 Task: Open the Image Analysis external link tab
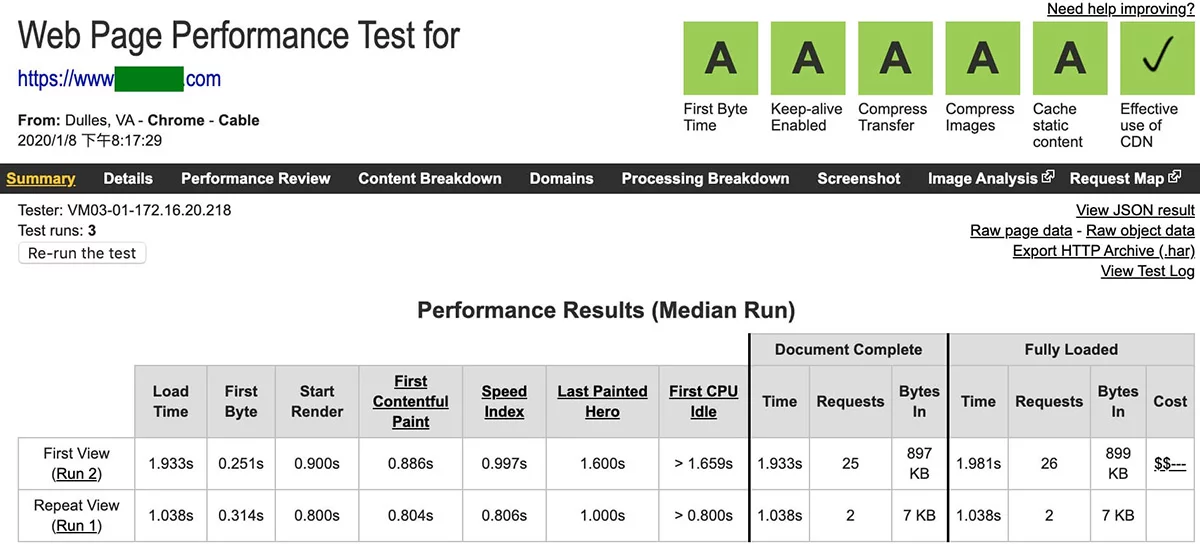click(x=990, y=178)
